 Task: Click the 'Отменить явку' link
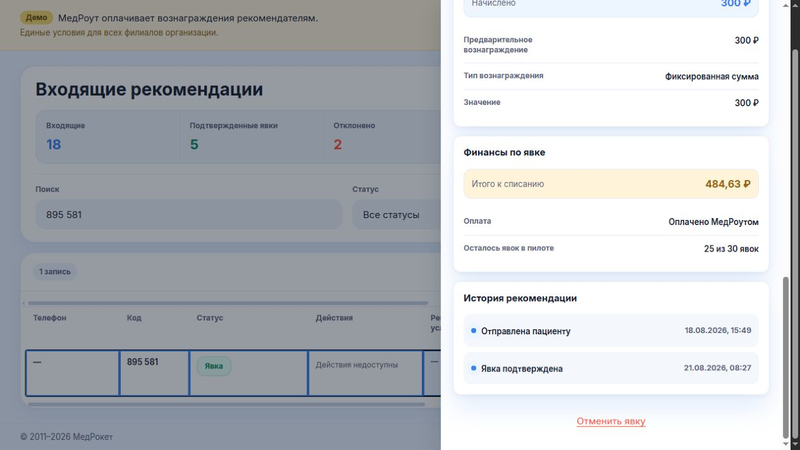pos(611,421)
